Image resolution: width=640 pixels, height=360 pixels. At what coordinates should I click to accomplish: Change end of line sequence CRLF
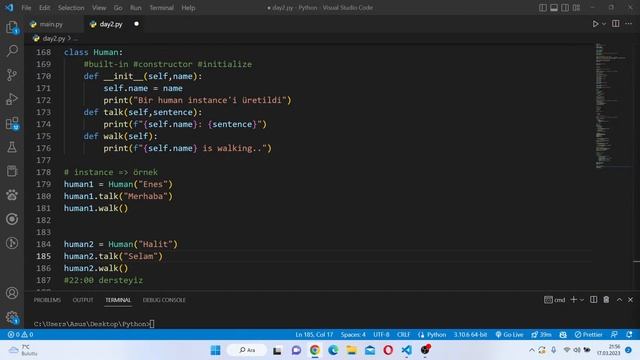403,335
